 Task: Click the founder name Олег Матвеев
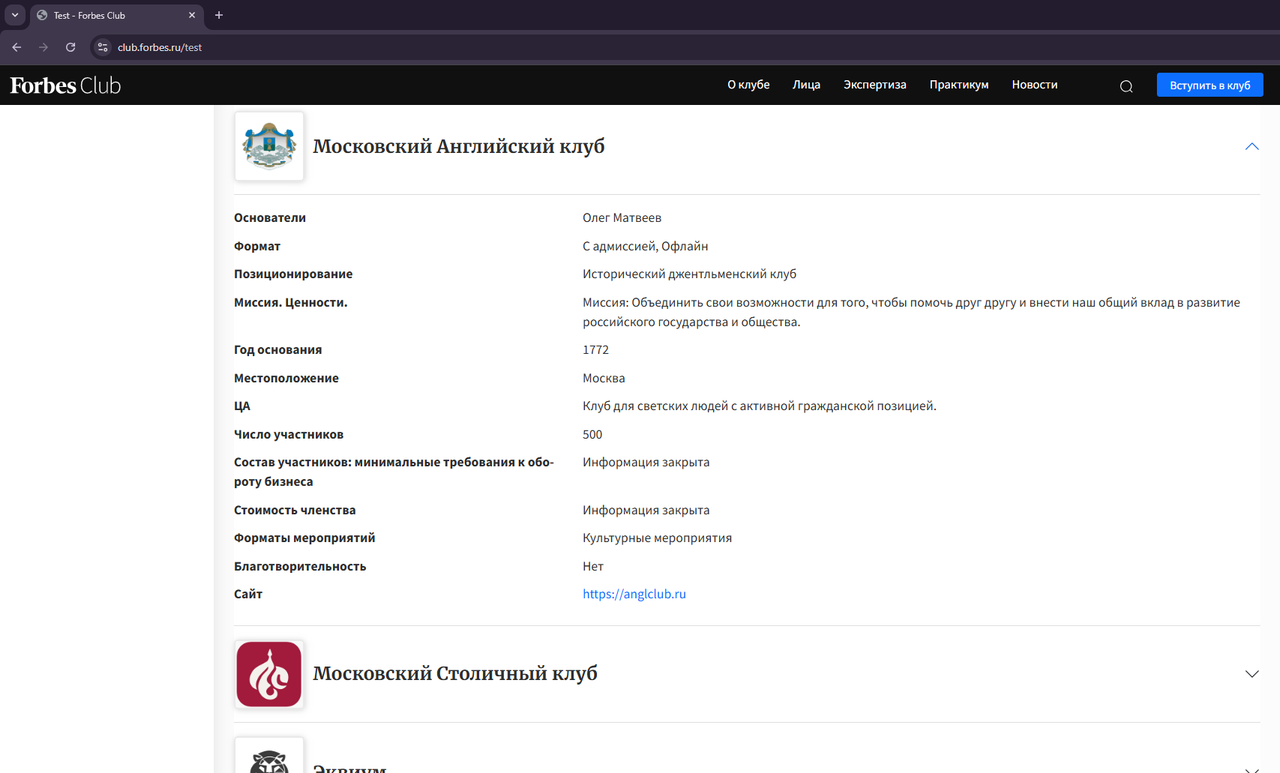pyautogui.click(x=622, y=218)
